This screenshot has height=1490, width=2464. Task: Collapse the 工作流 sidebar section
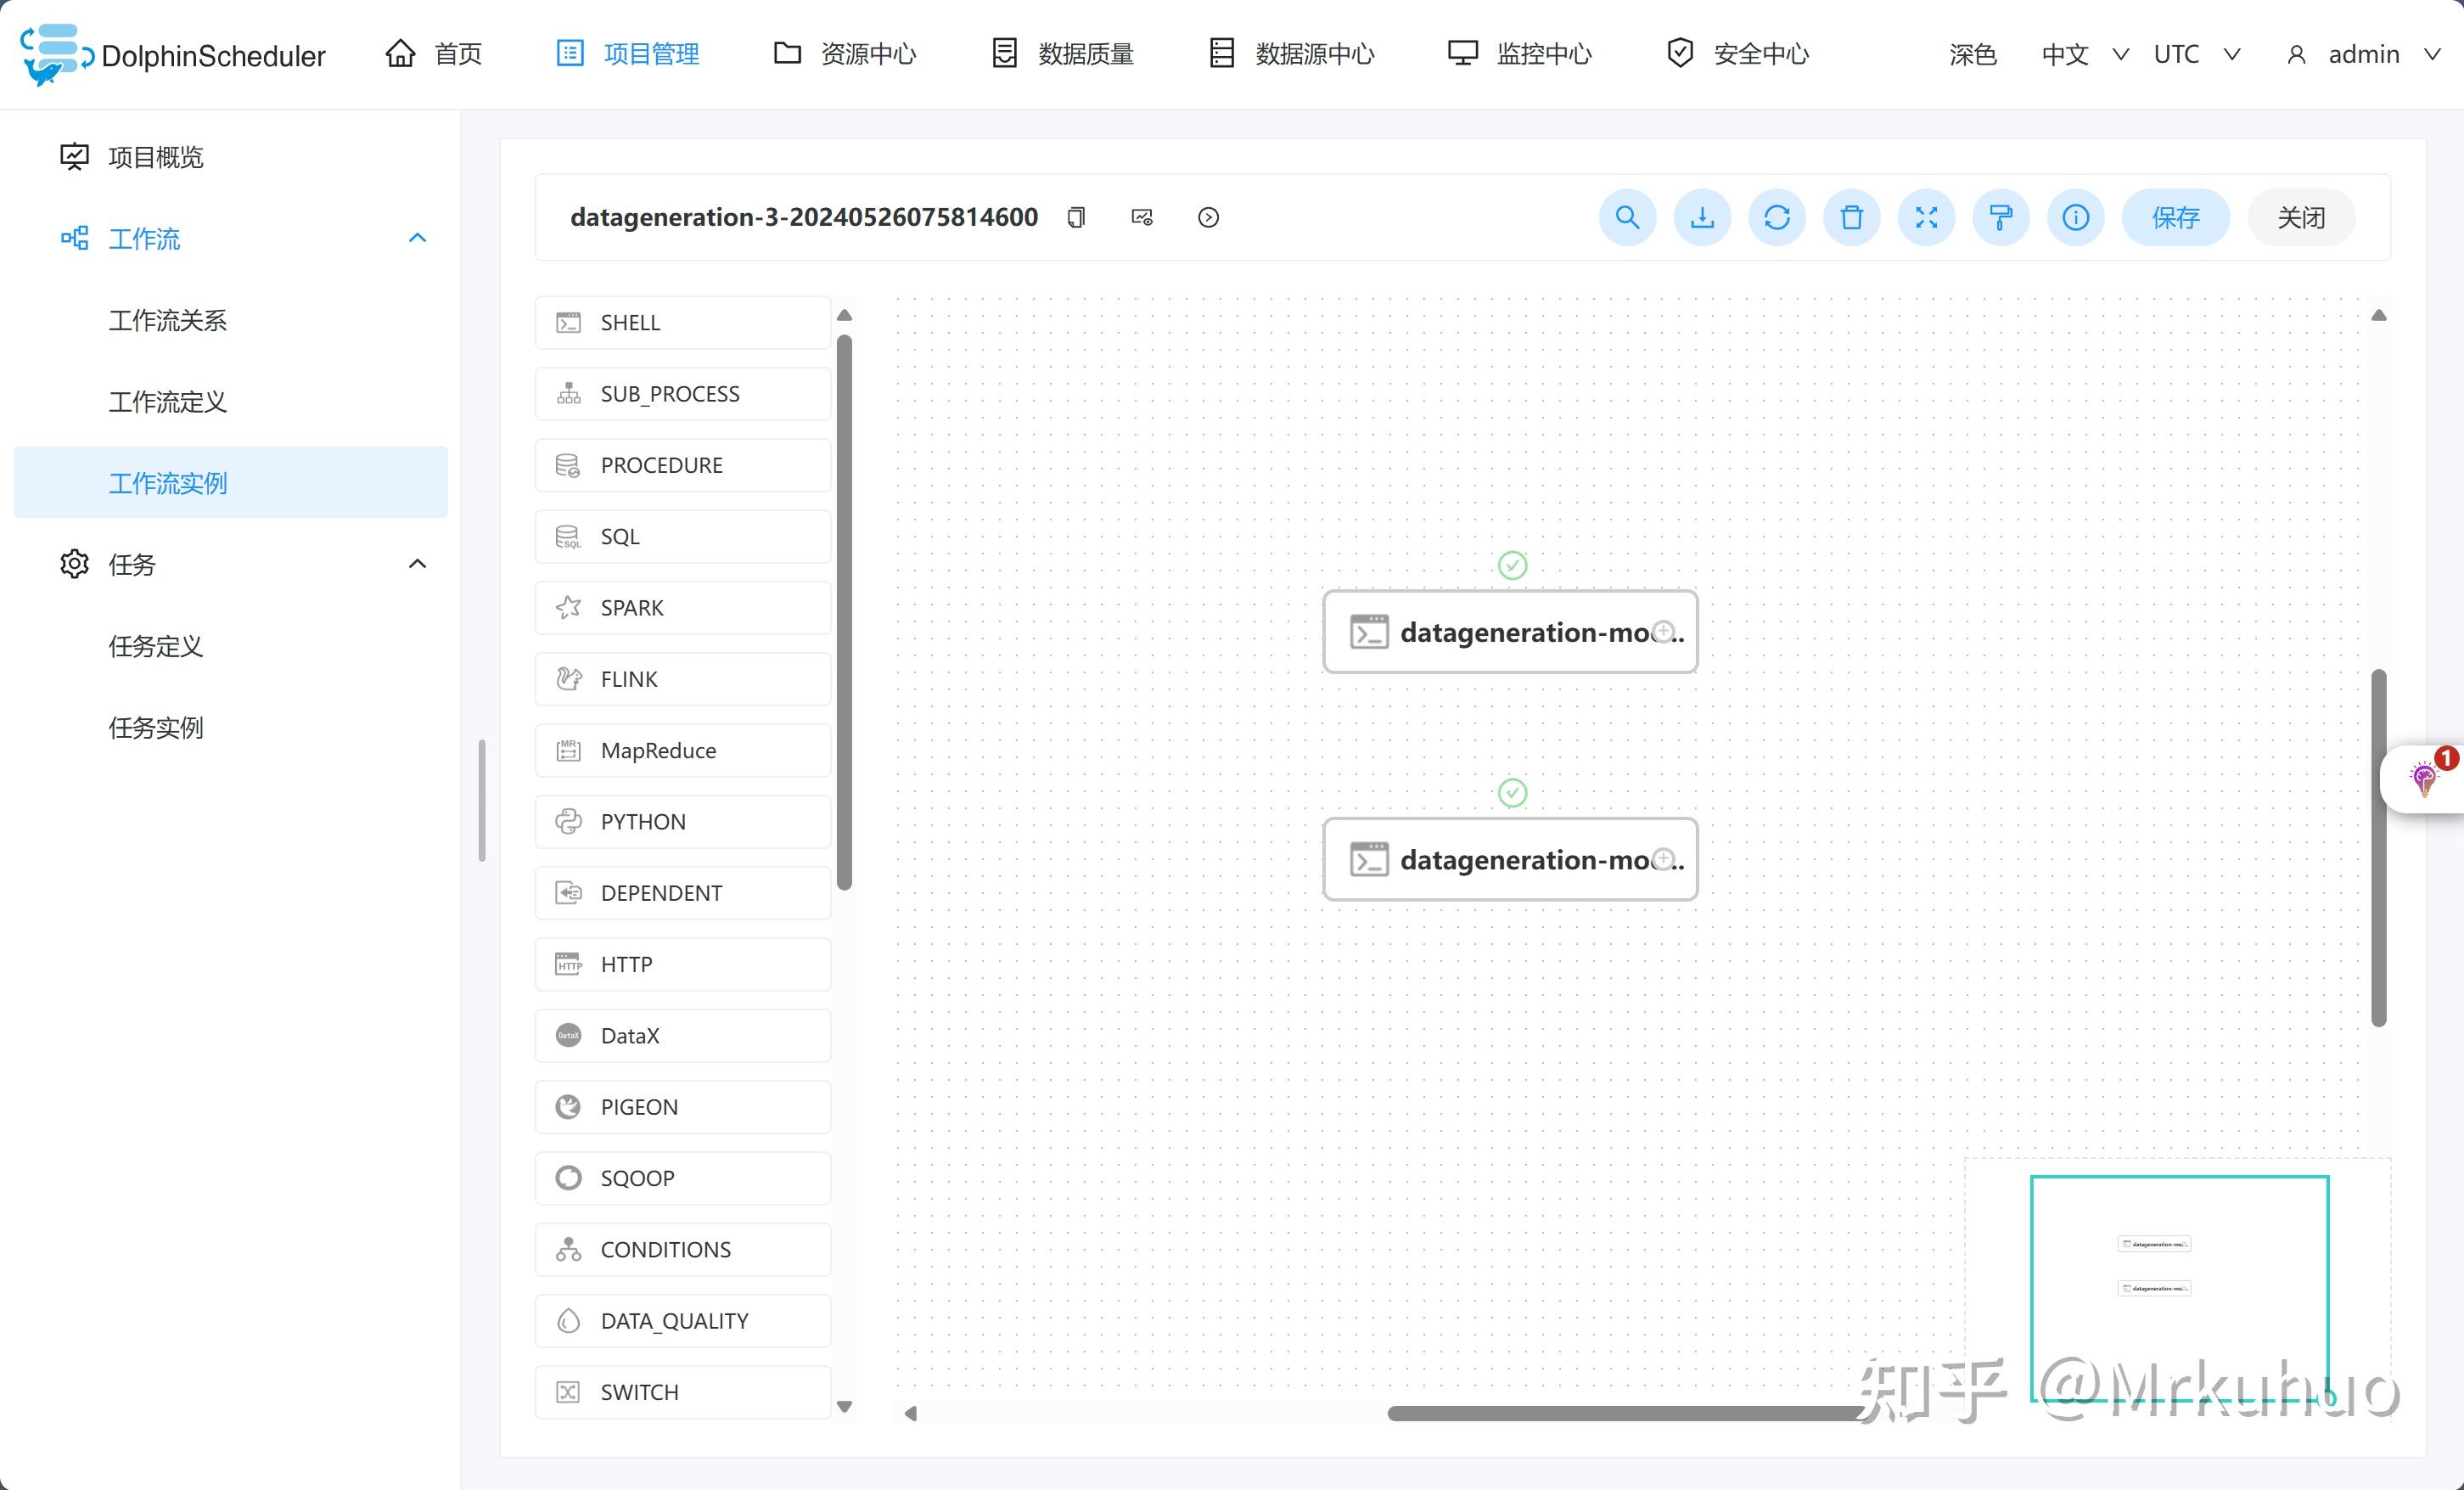pos(418,238)
